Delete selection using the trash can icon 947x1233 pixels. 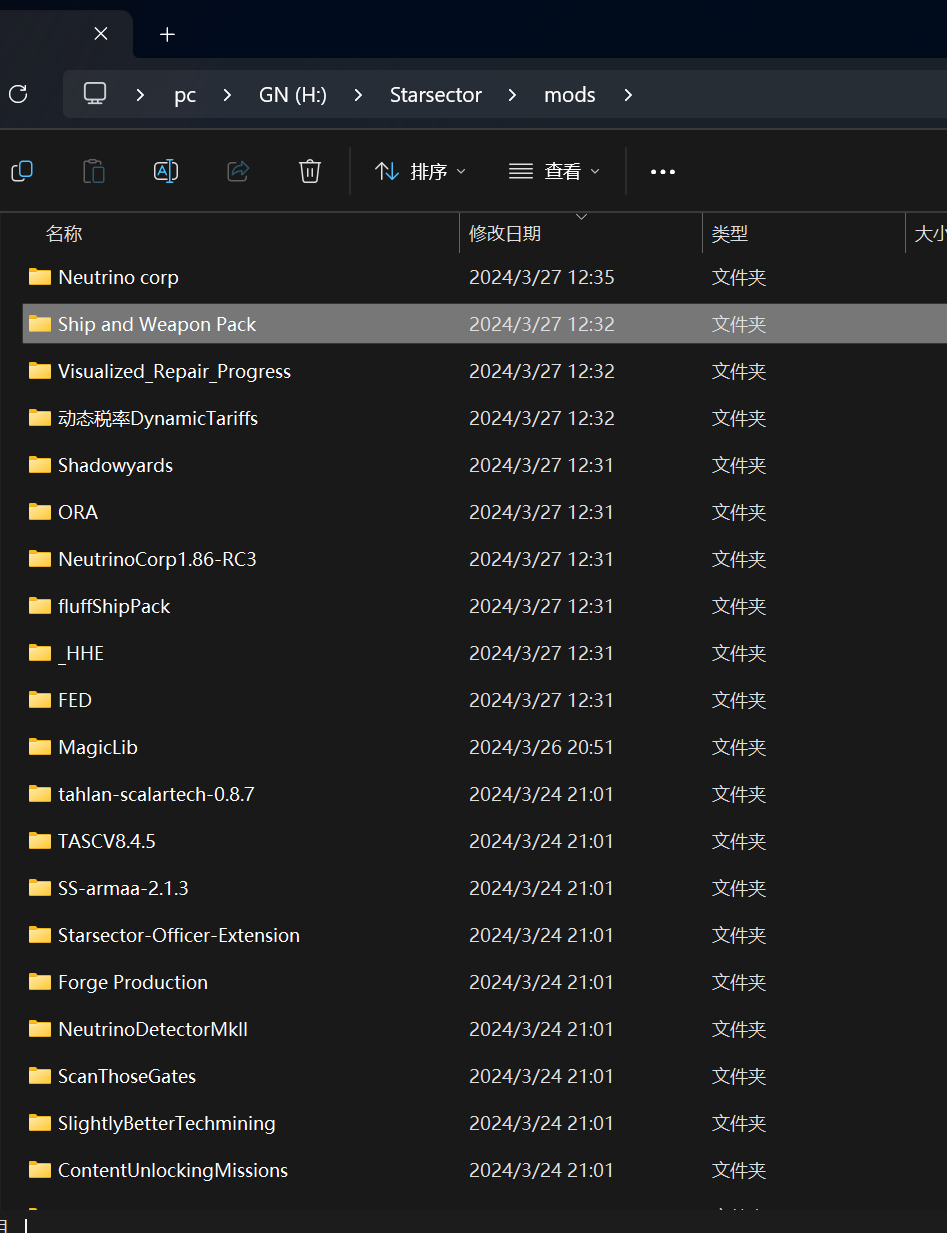pos(310,171)
